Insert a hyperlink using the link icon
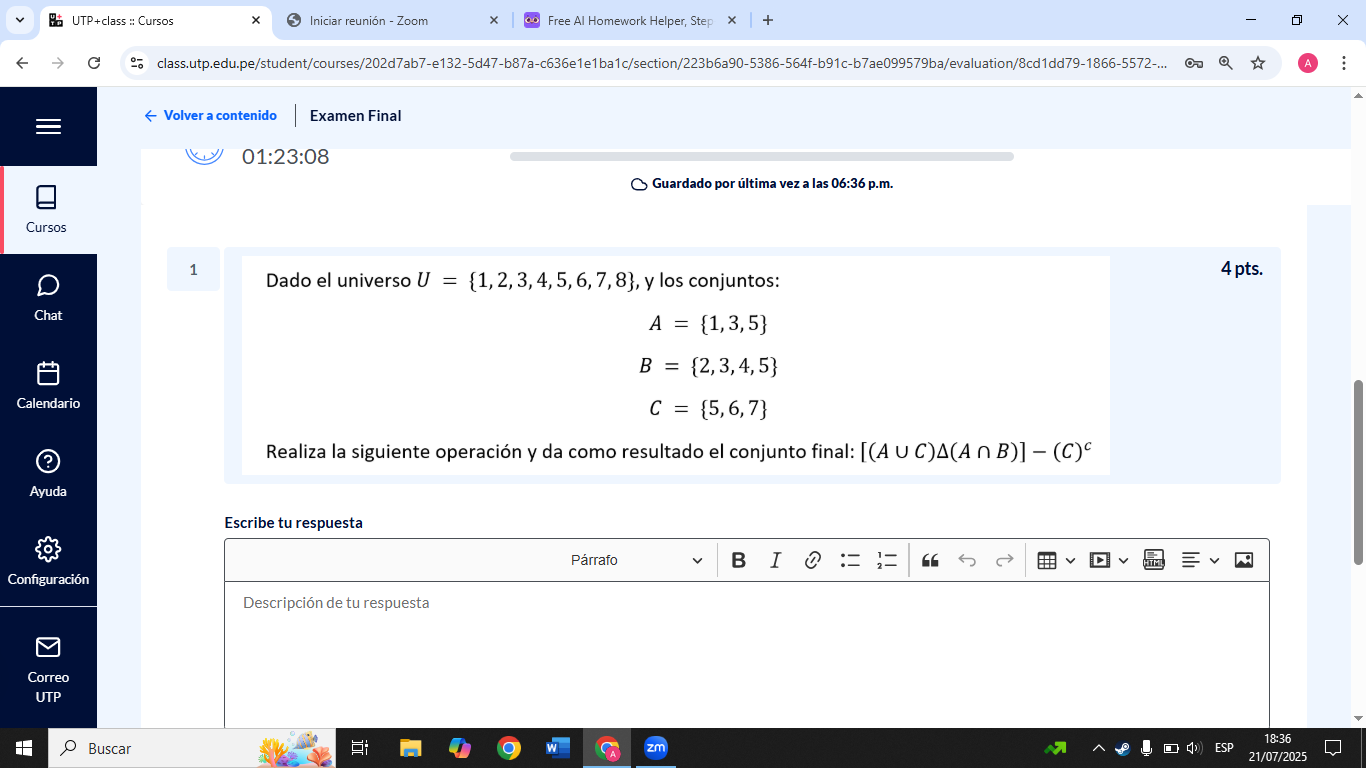1366x768 pixels. 811,560
